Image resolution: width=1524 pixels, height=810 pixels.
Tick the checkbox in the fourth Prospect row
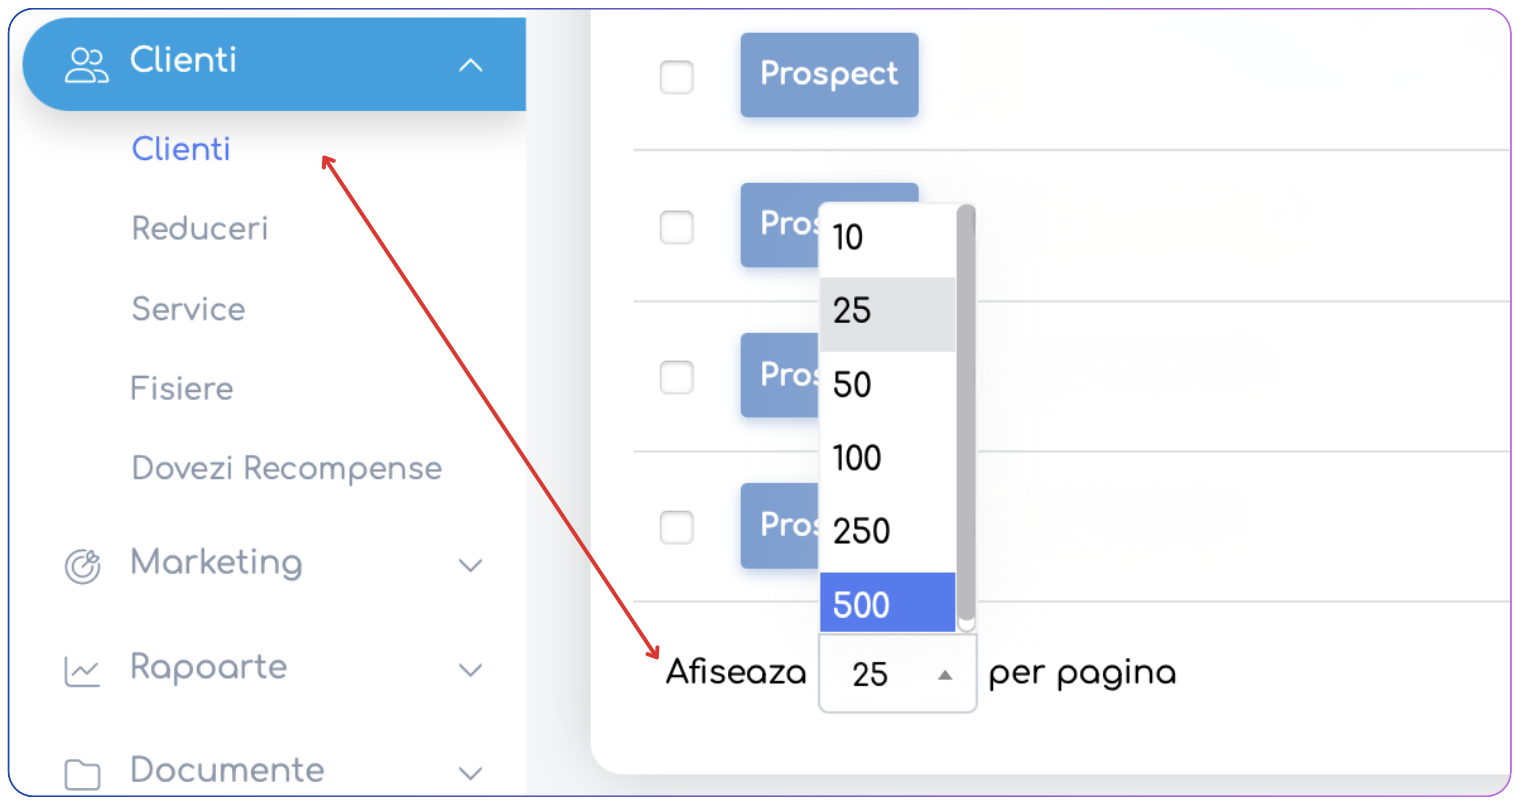[677, 527]
